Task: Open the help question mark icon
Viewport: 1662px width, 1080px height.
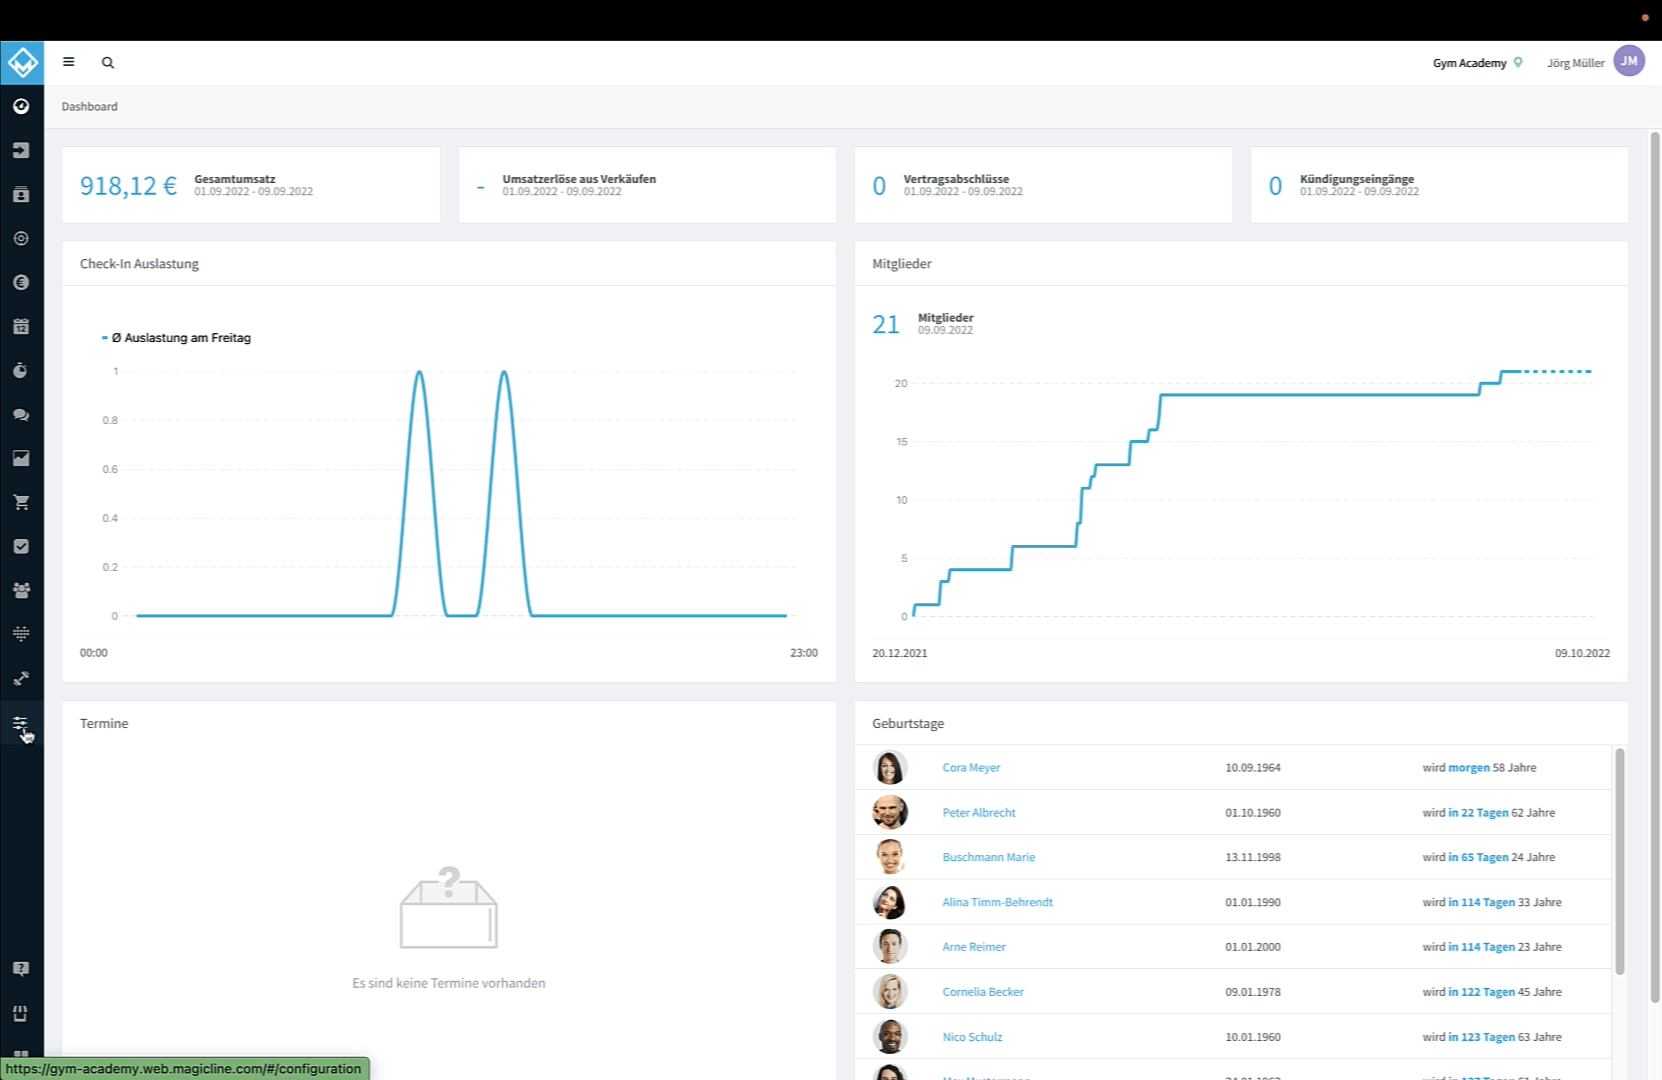Action: (x=21, y=969)
